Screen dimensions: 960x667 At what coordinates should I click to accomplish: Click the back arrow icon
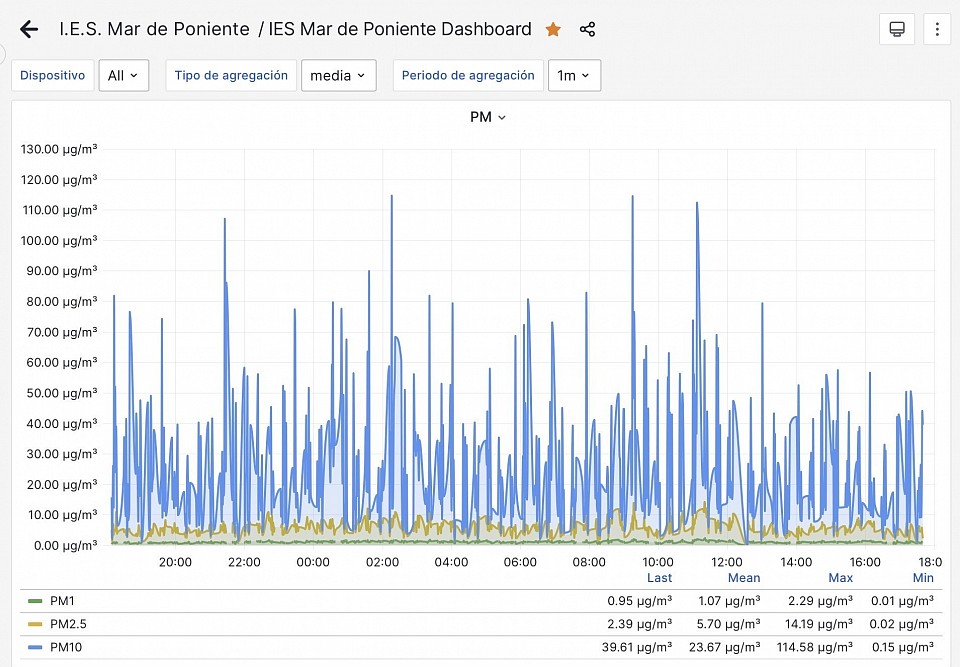[x=29, y=29]
